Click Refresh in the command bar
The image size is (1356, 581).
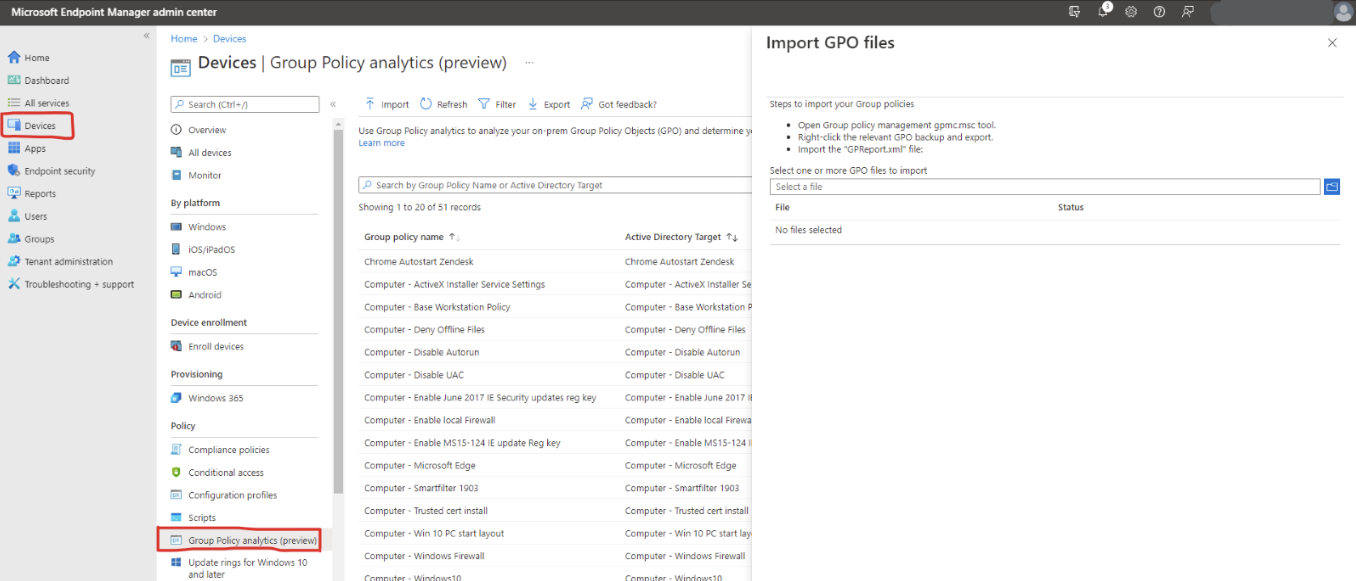click(443, 104)
